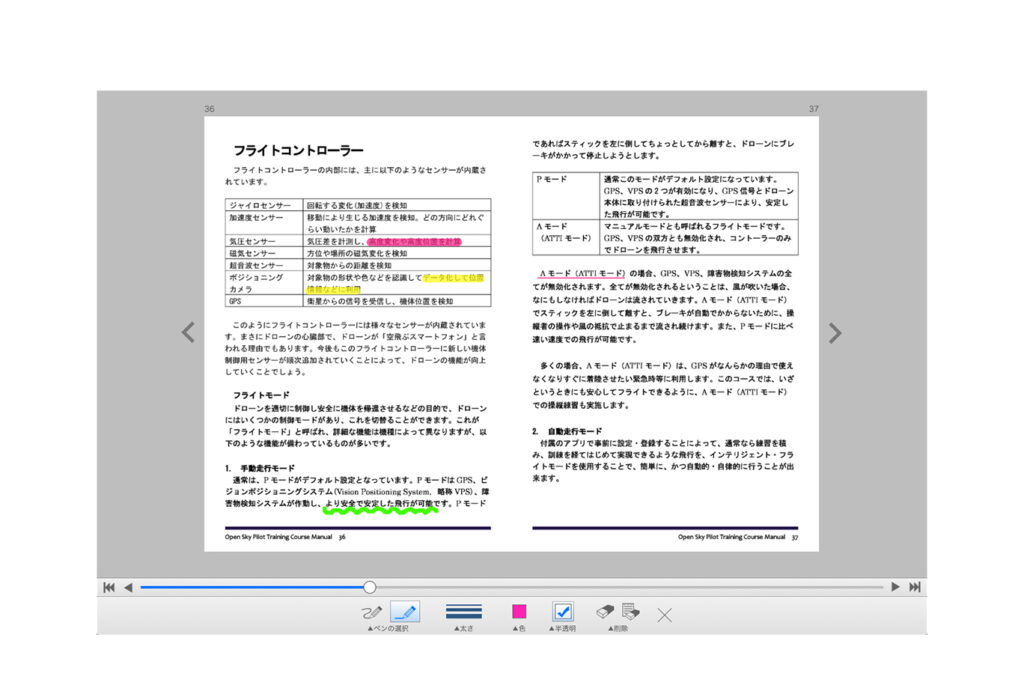
Task: Open the pink 色 color swatch
Action: tap(519, 611)
